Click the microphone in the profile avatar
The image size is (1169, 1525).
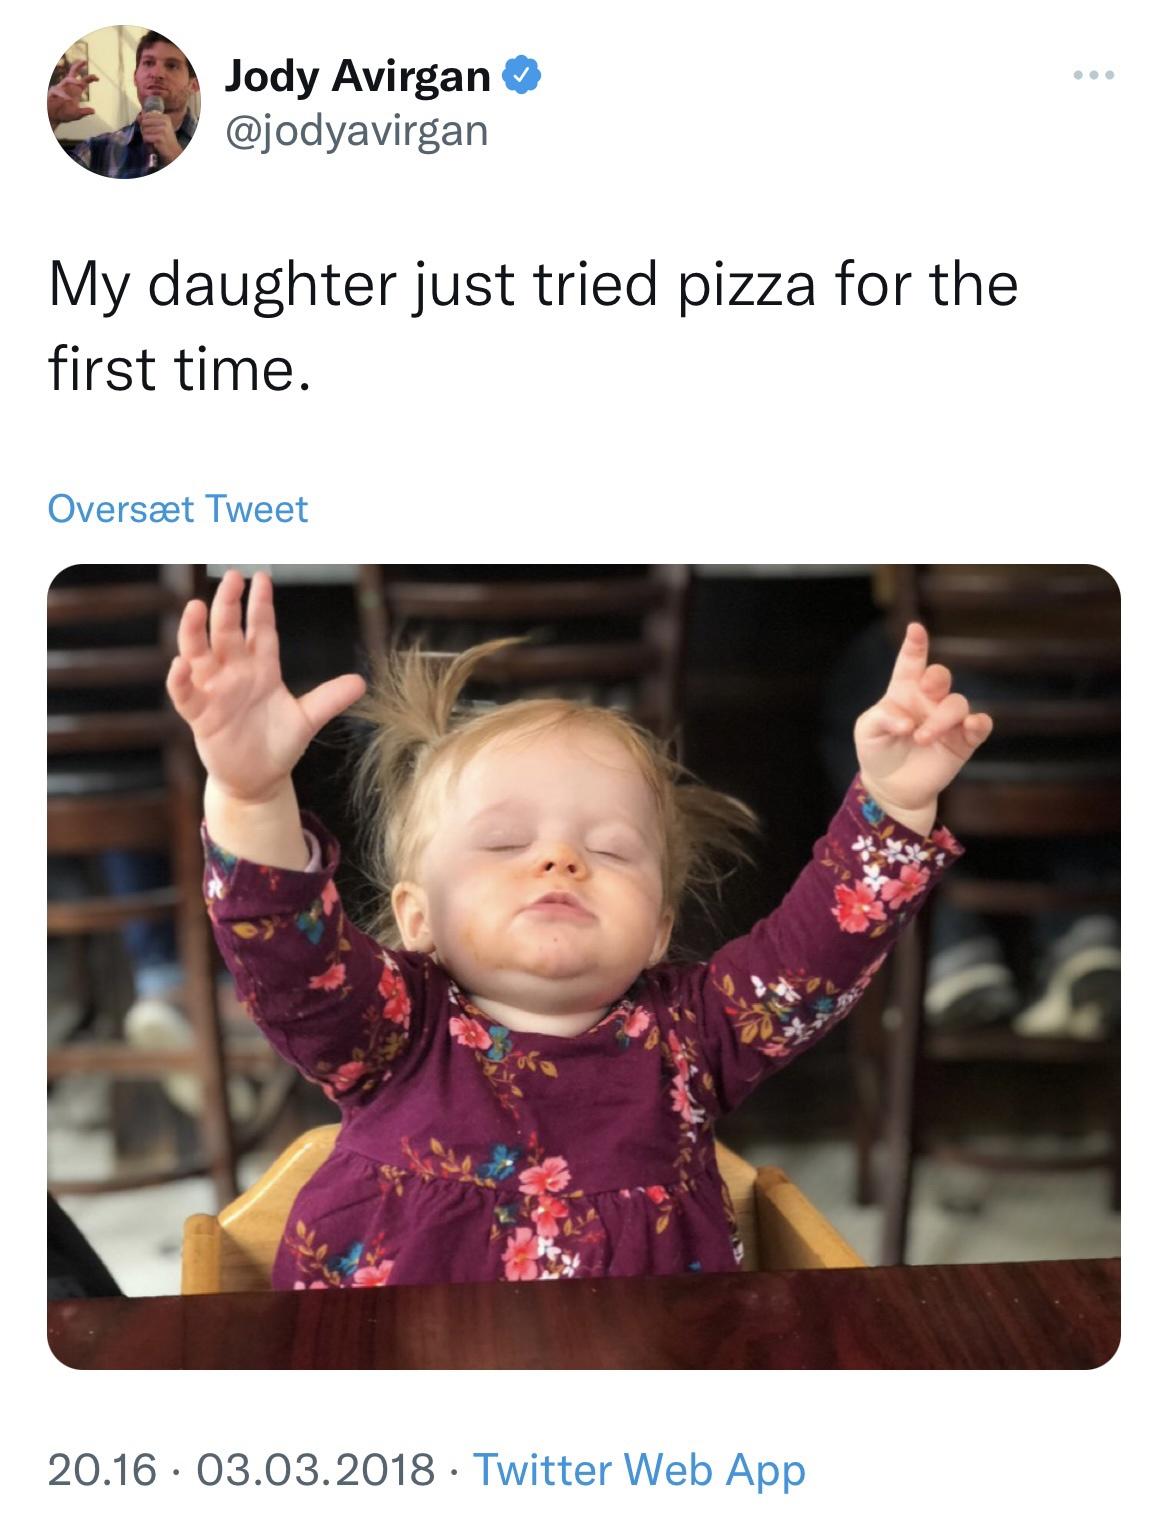(152, 125)
